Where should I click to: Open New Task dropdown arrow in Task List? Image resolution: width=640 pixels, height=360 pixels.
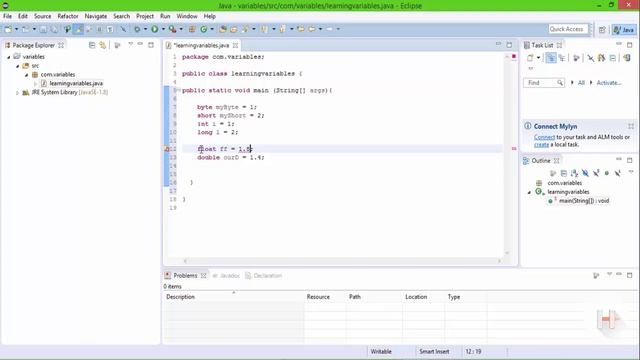538,58
